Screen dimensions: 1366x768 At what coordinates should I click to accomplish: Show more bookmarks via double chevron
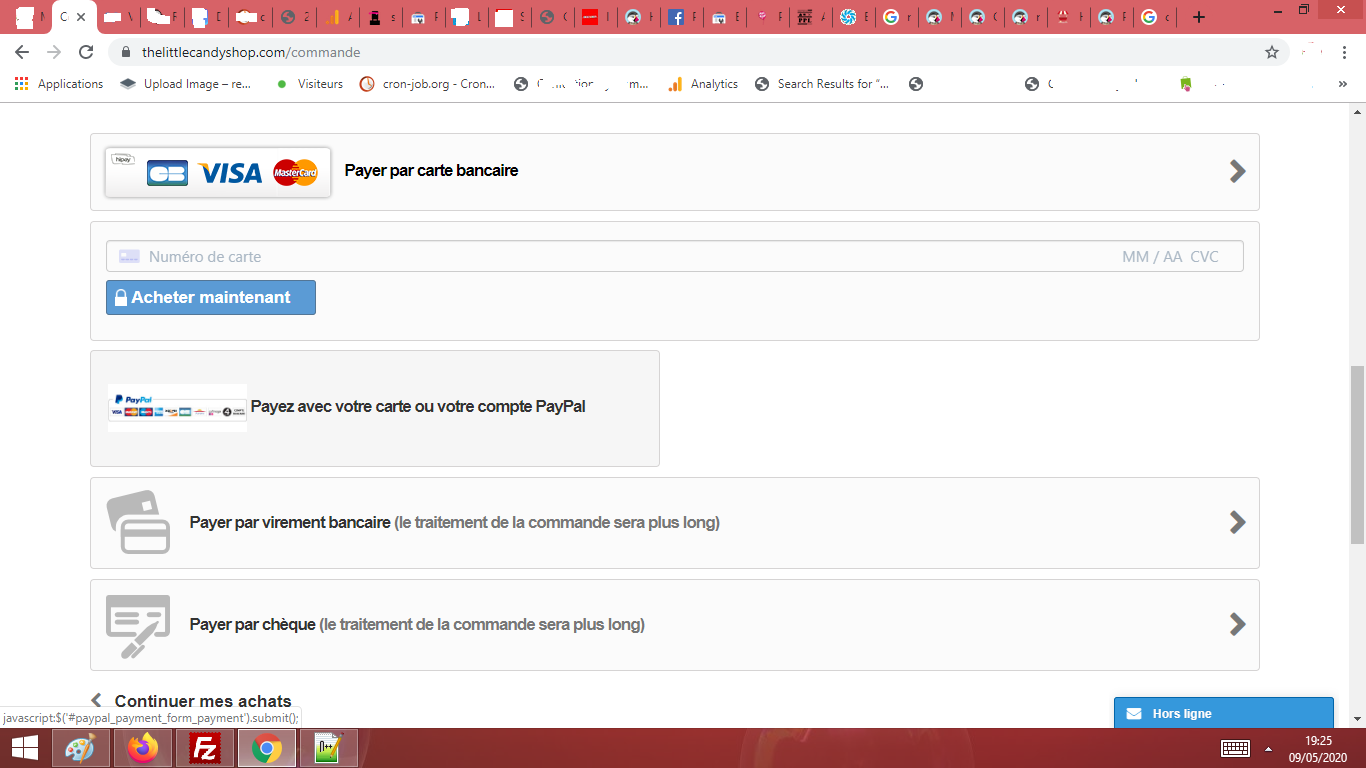point(1343,84)
